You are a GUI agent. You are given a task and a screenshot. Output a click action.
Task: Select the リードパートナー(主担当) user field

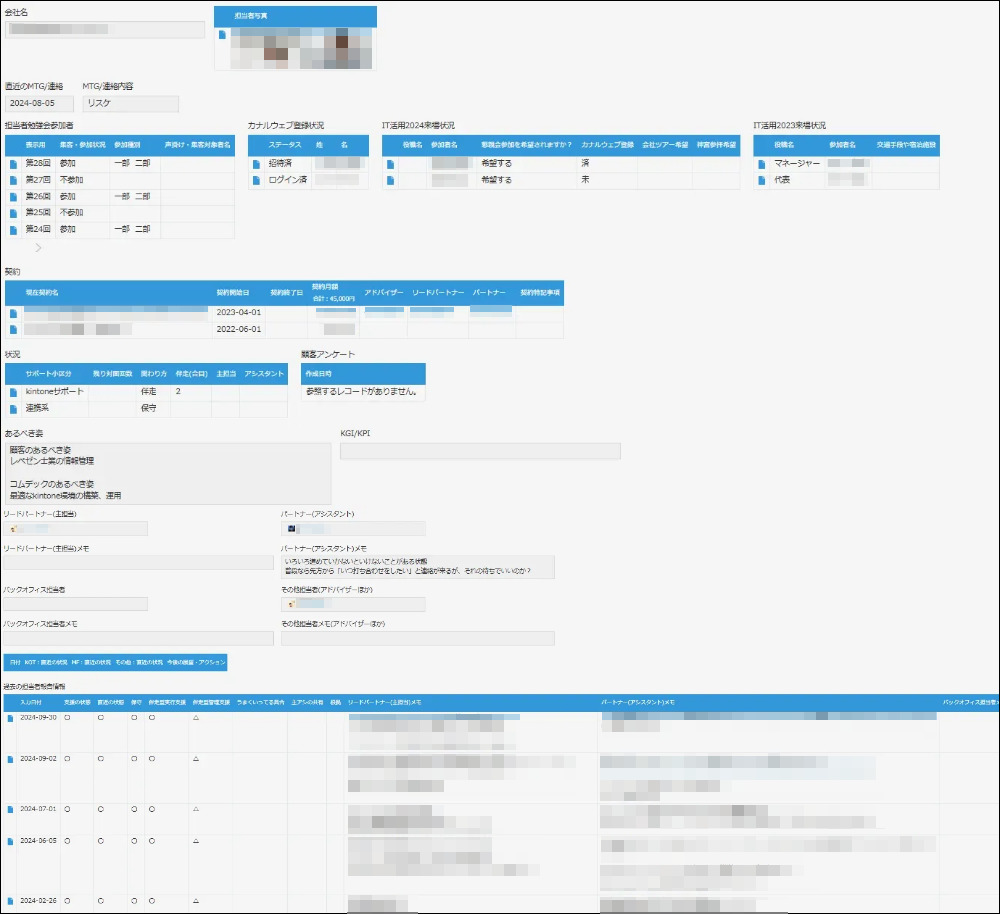[x=75, y=529]
